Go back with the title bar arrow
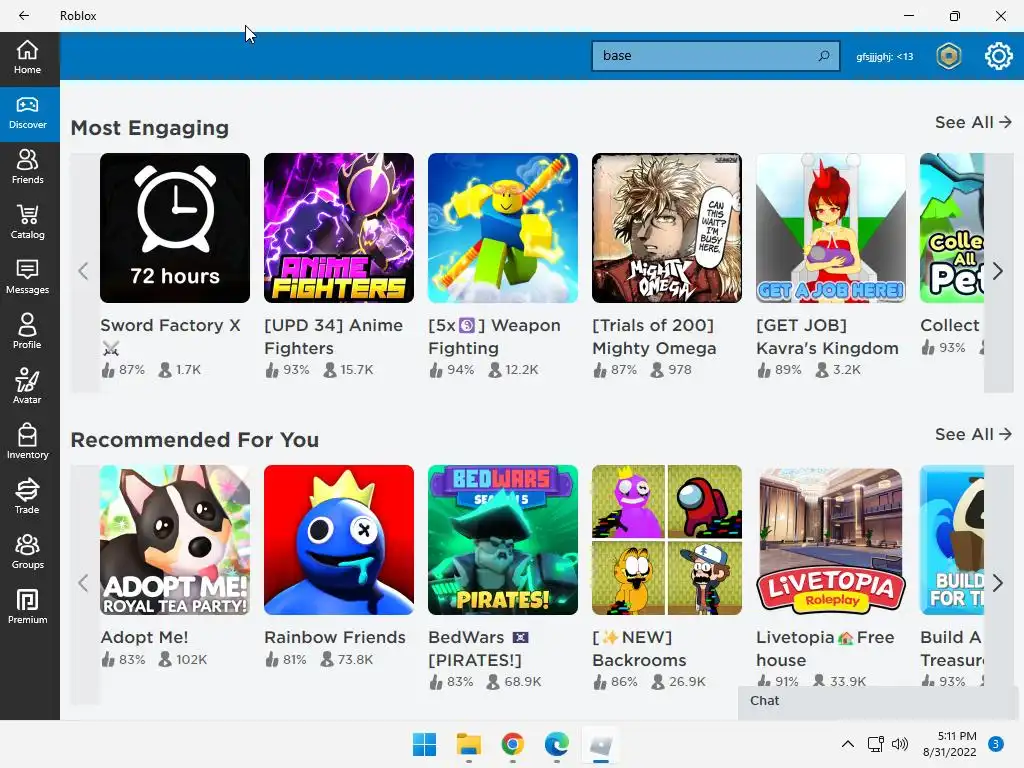1024x768 pixels. pyautogui.click(x=24, y=16)
